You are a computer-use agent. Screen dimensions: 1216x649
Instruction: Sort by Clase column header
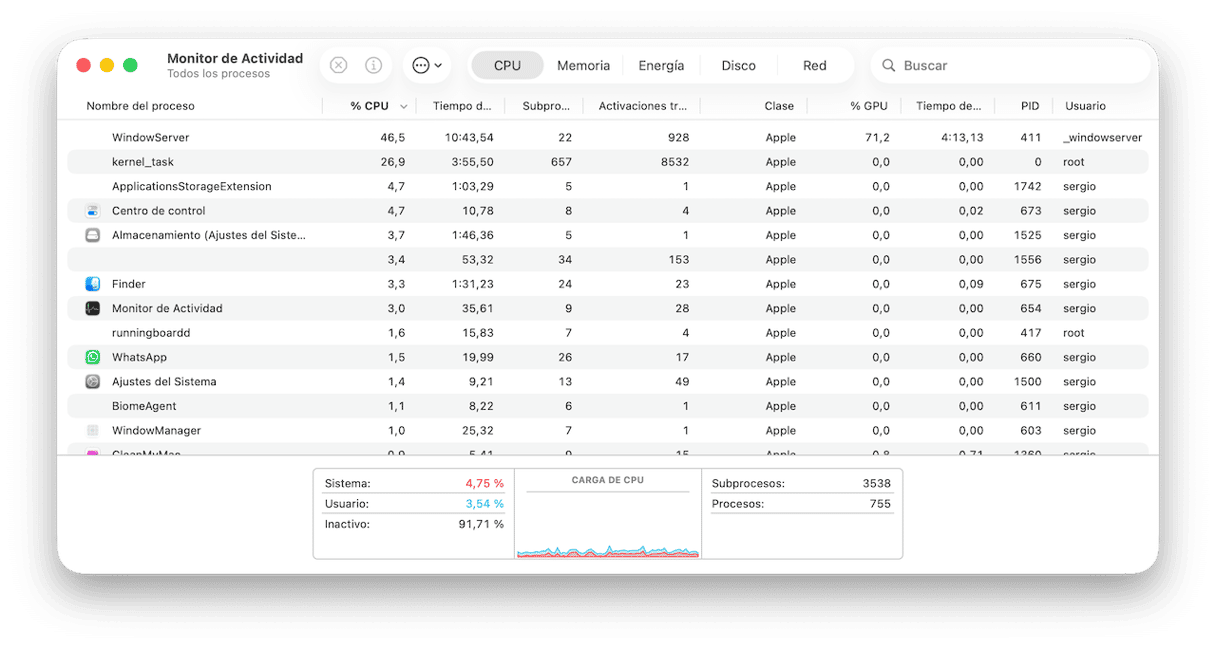coord(779,106)
